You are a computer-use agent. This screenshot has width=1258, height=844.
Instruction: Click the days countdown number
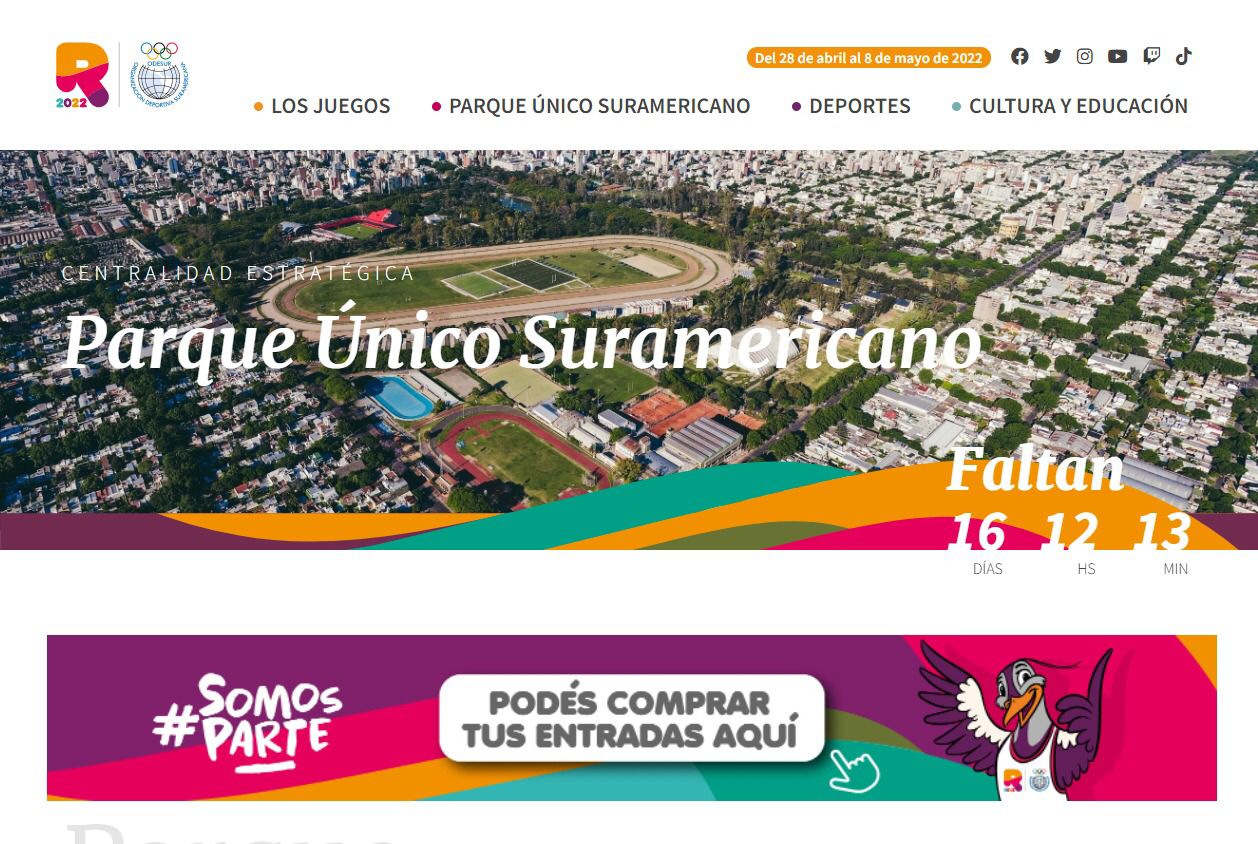click(977, 532)
